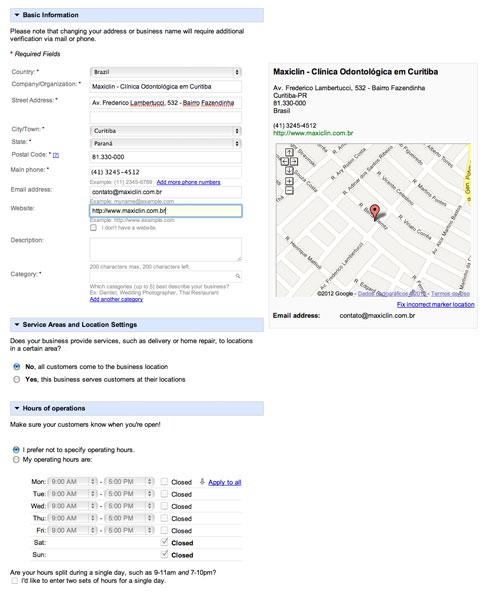Click 'Add another category' link

click(x=116, y=299)
